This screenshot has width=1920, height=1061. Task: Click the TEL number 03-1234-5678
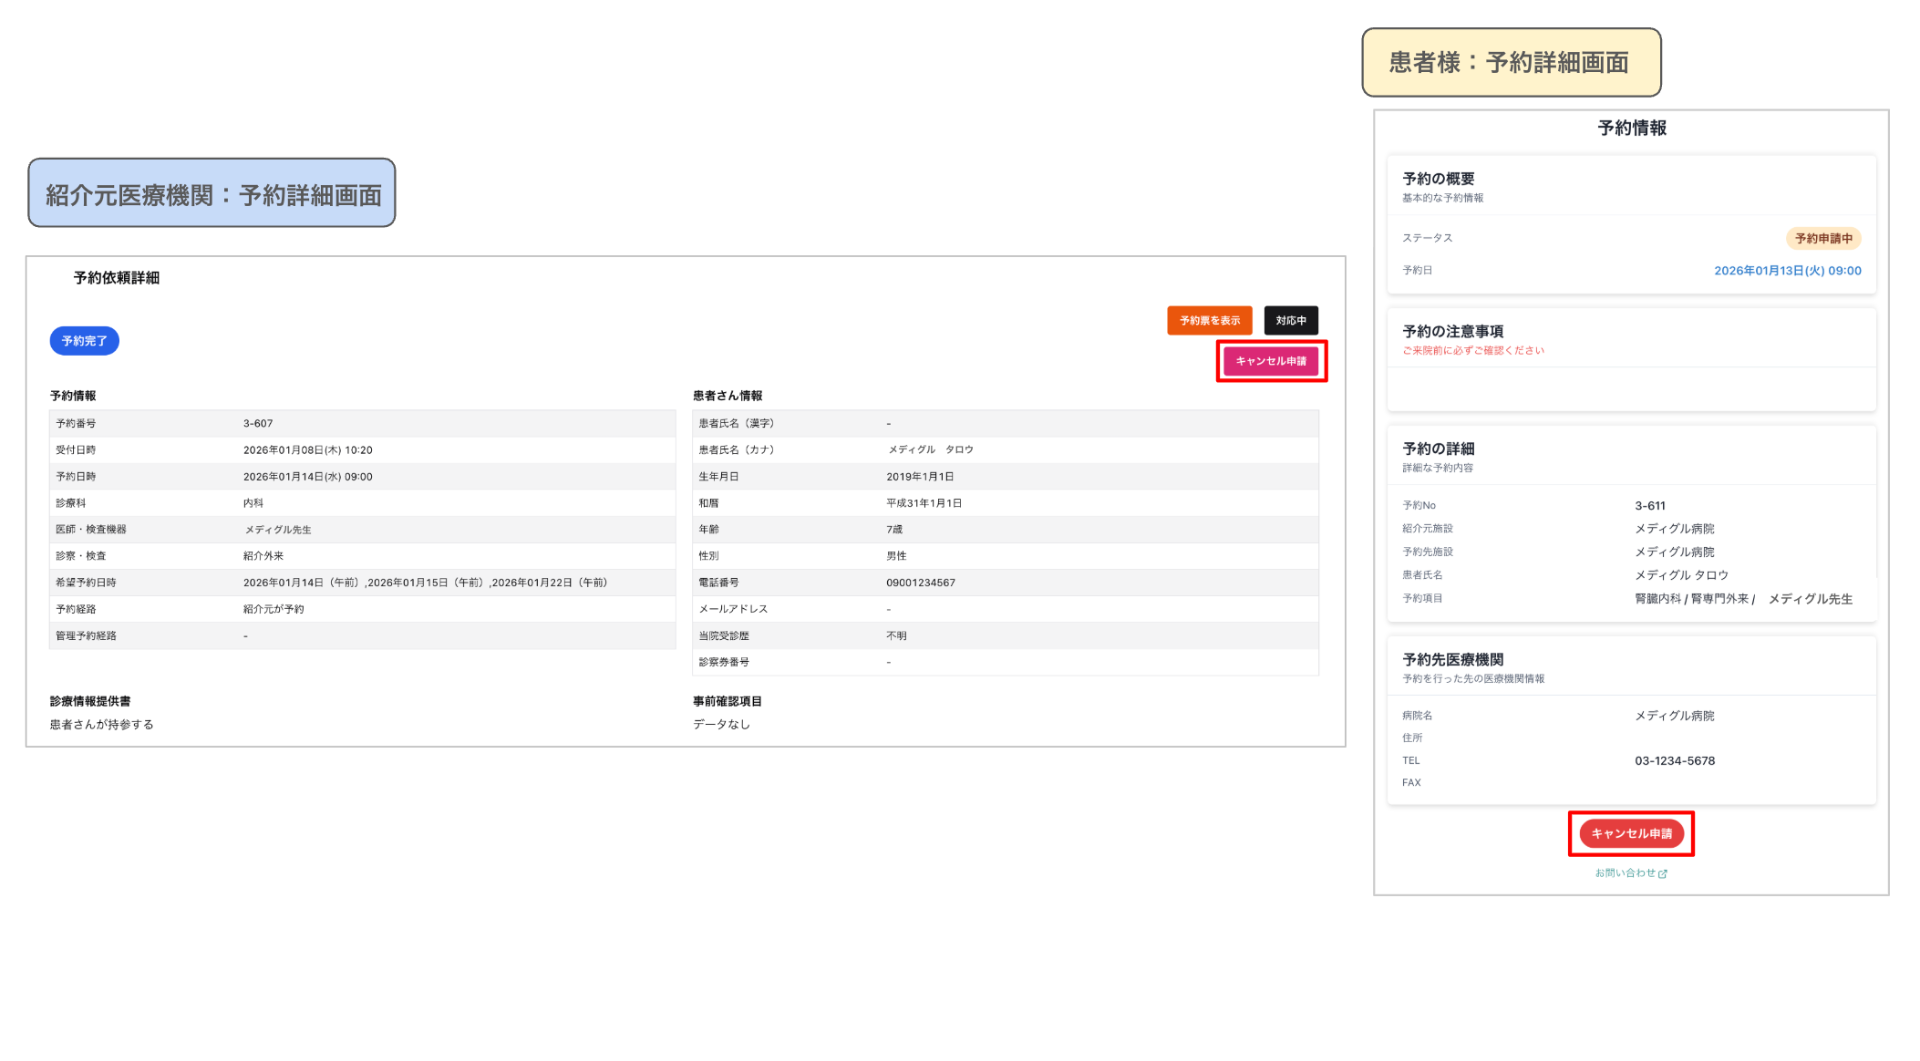click(x=1674, y=760)
